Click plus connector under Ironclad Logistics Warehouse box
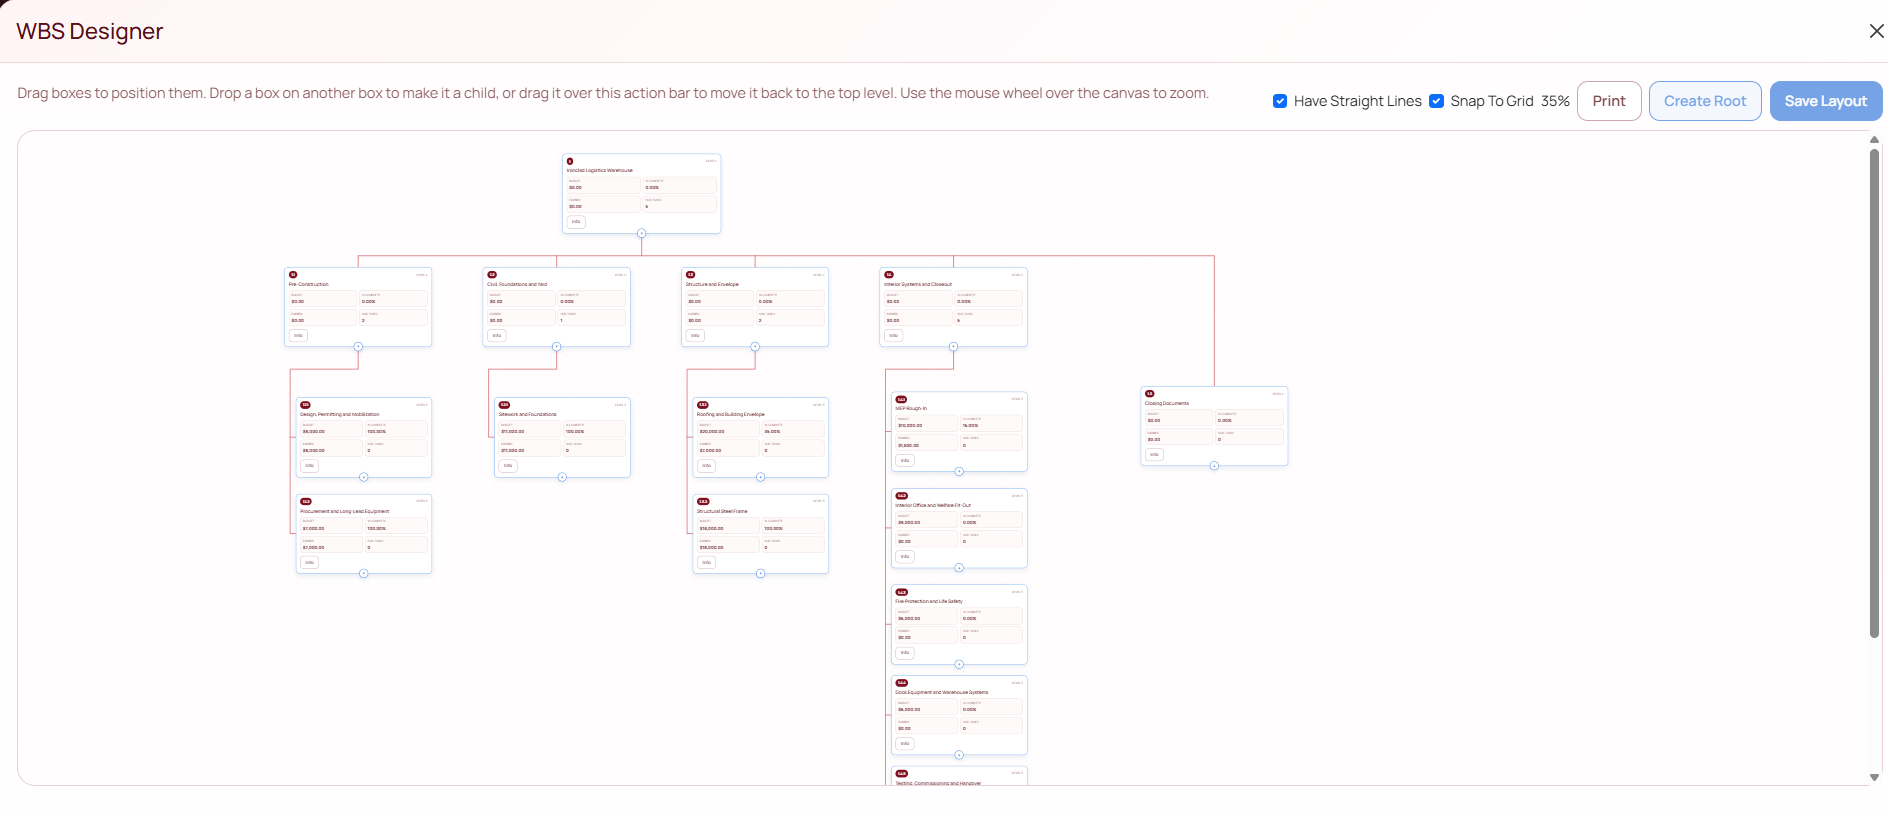This screenshot has width=1888, height=816. 641,233
